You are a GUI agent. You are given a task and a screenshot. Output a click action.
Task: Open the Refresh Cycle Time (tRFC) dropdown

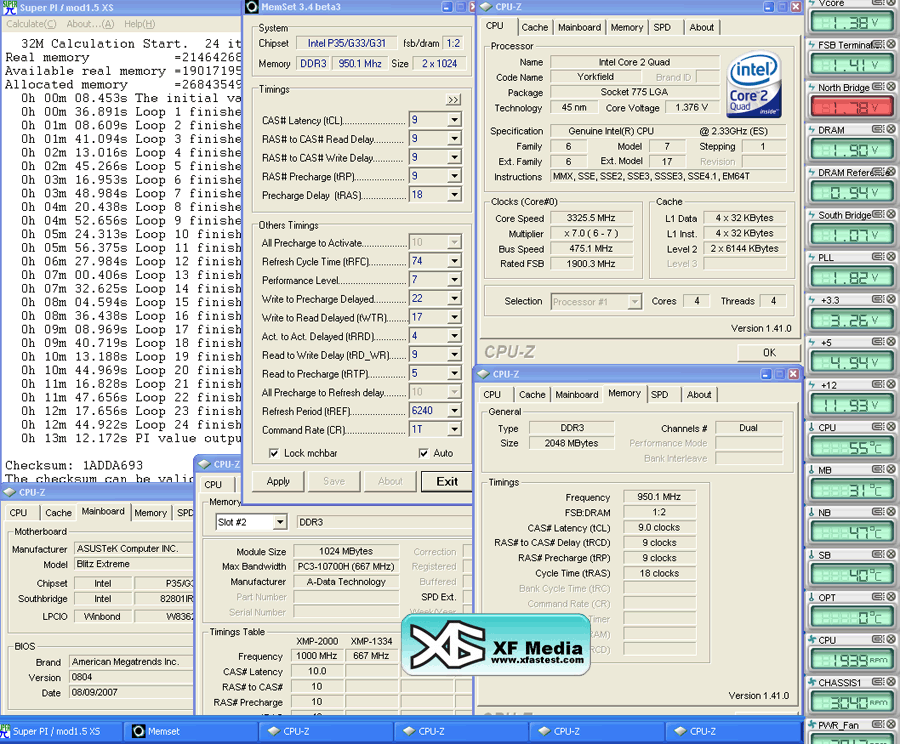454,261
